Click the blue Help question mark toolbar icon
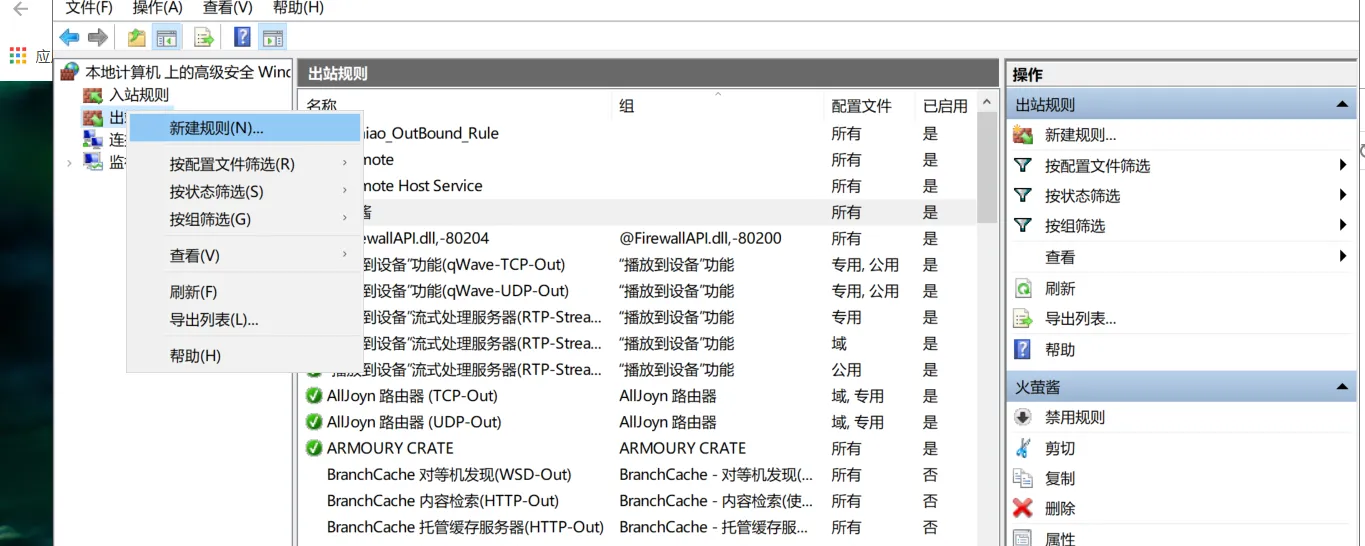Image resolution: width=1365 pixels, height=546 pixels. tap(242, 38)
